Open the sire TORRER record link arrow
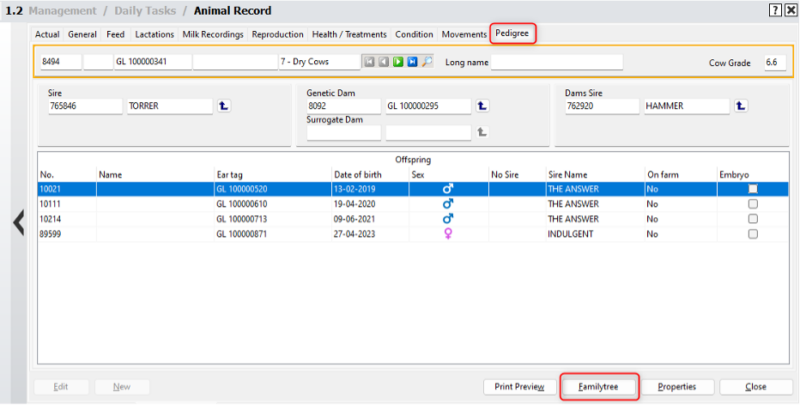Image resolution: width=800 pixels, height=405 pixels. tap(224, 105)
